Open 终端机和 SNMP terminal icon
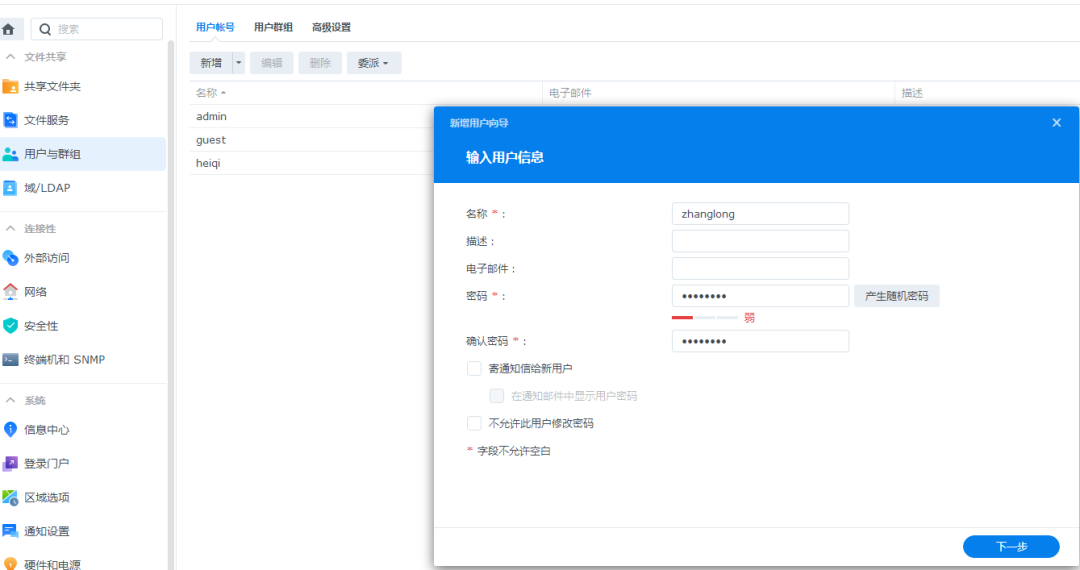This screenshot has width=1080, height=570. tap(11, 360)
